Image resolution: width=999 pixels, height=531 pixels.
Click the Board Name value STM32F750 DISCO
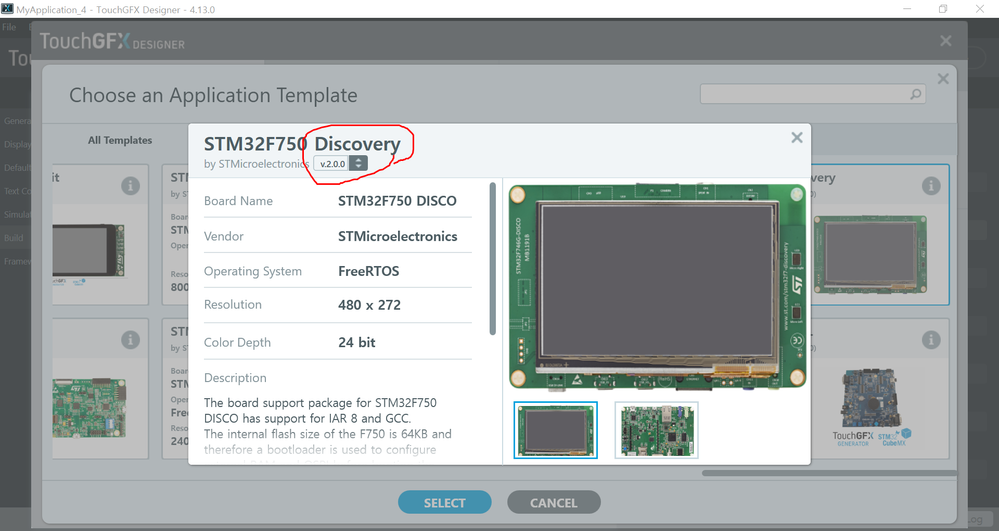coord(397,201)
